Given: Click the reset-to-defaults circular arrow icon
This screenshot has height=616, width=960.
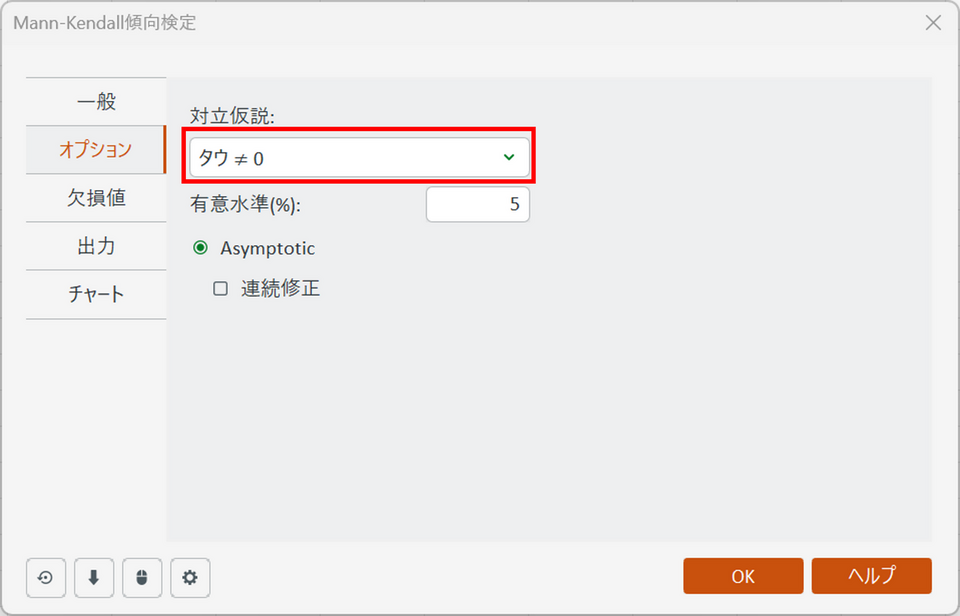Looking at the screenshot, I should pos(46,577).
